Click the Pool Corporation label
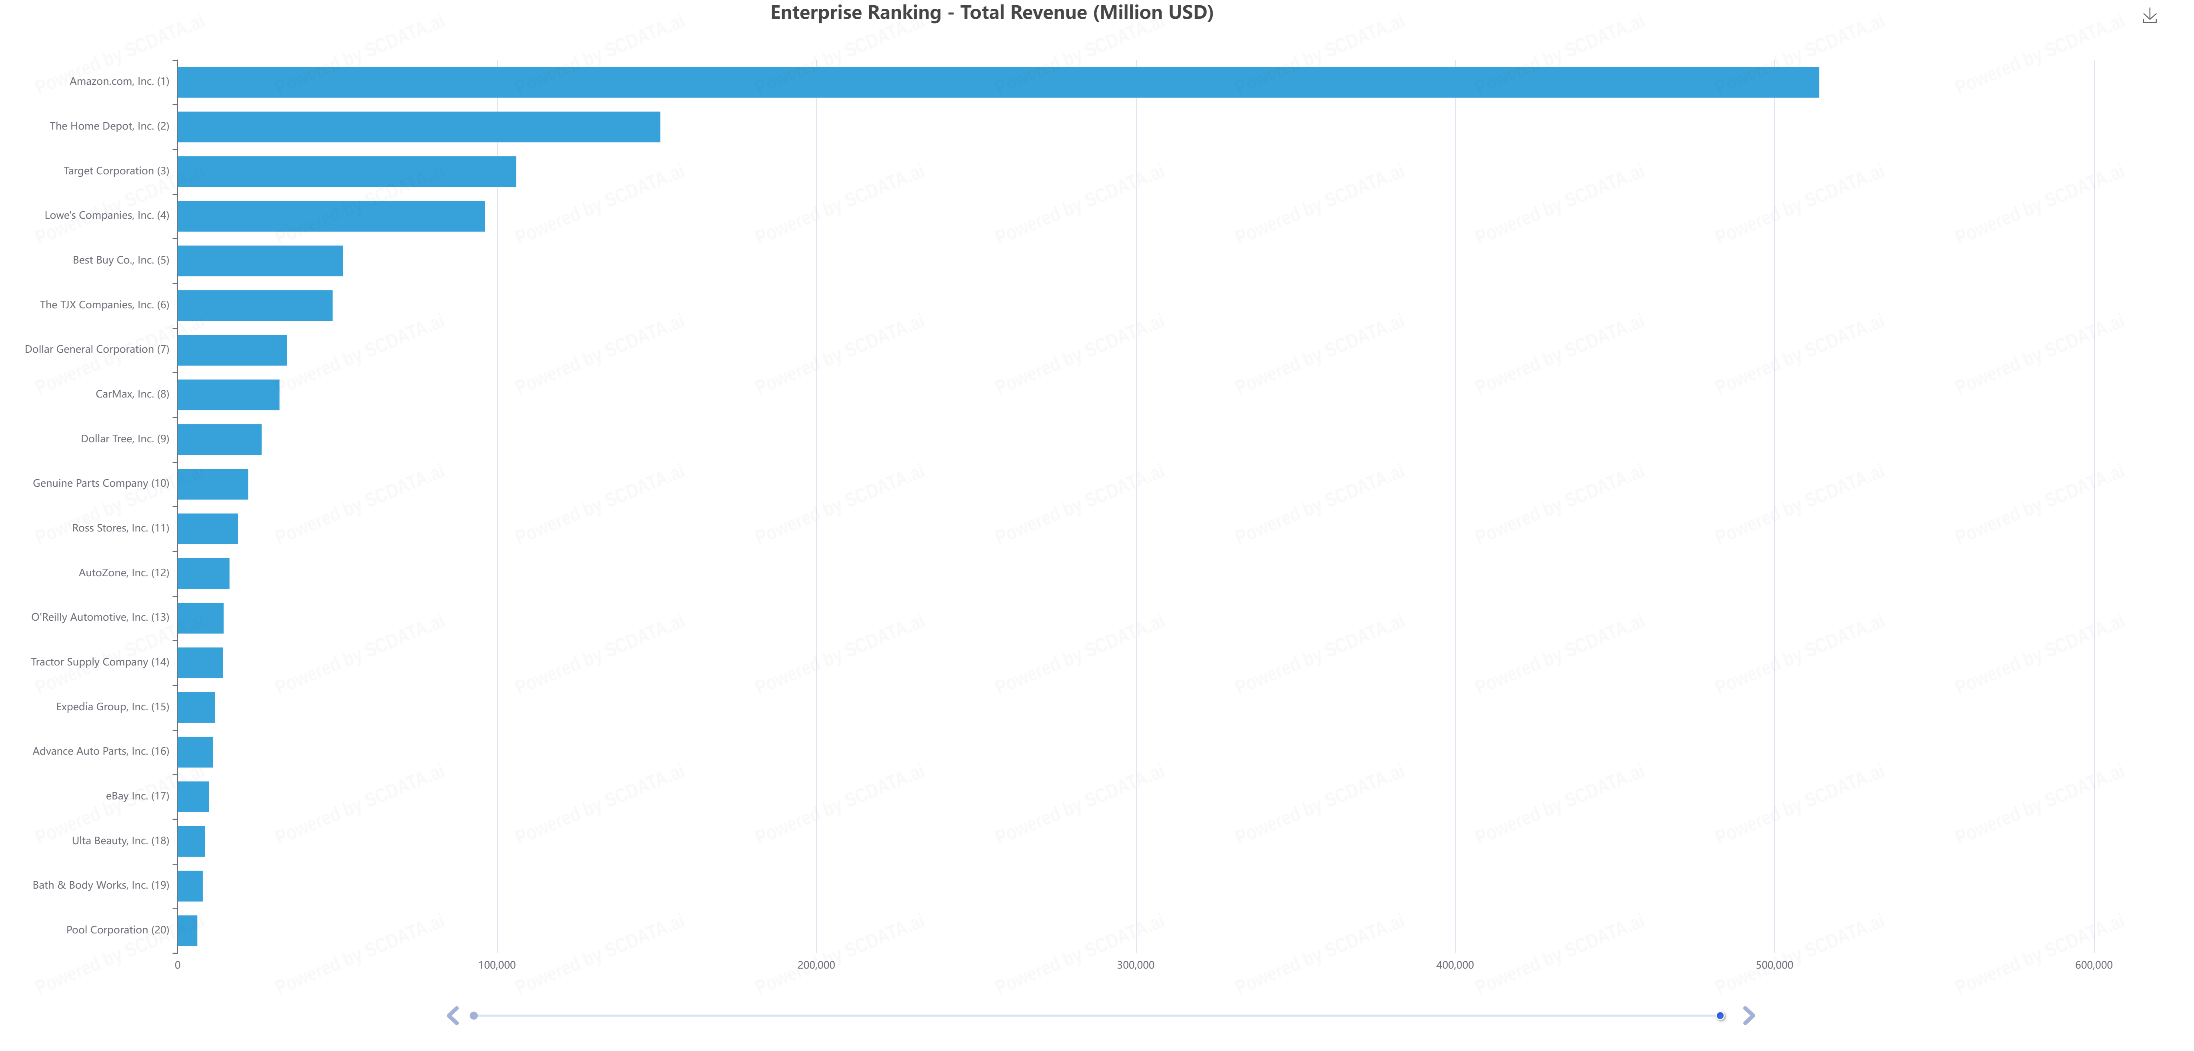This screenshot has height=1051, width=2194. tap(117, 930)
